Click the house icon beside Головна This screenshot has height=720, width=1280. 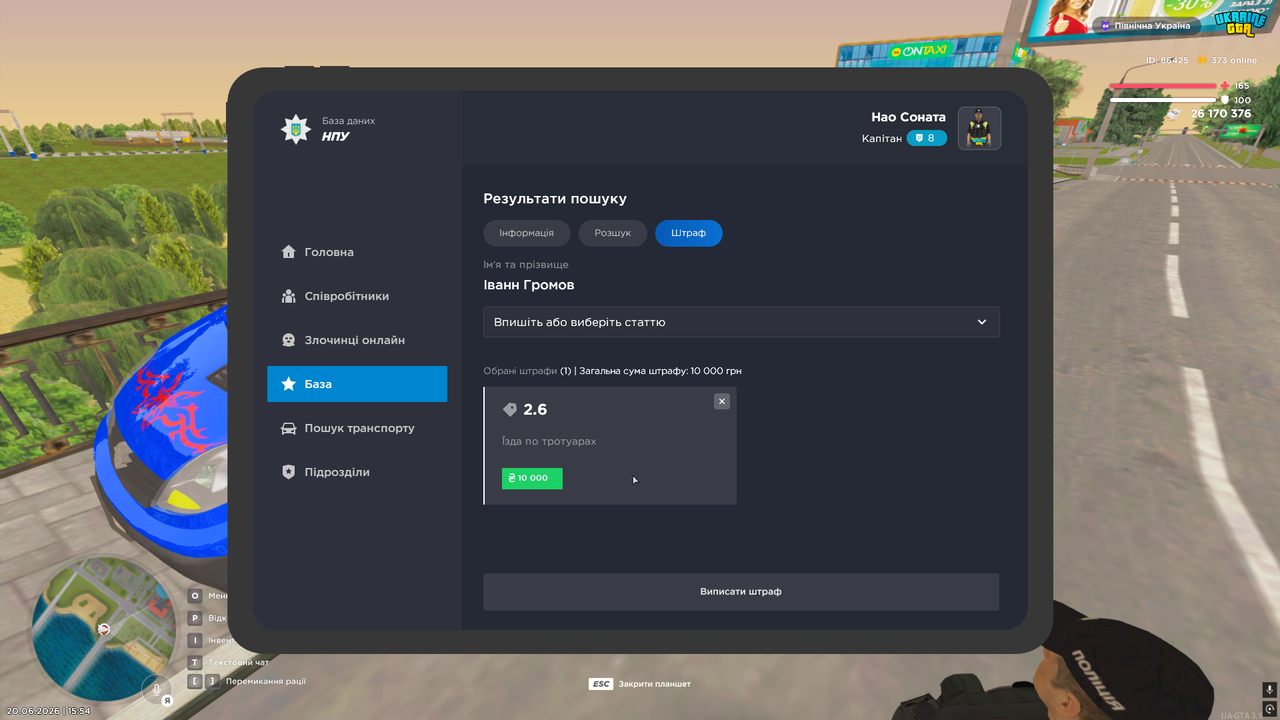[288, 252]
